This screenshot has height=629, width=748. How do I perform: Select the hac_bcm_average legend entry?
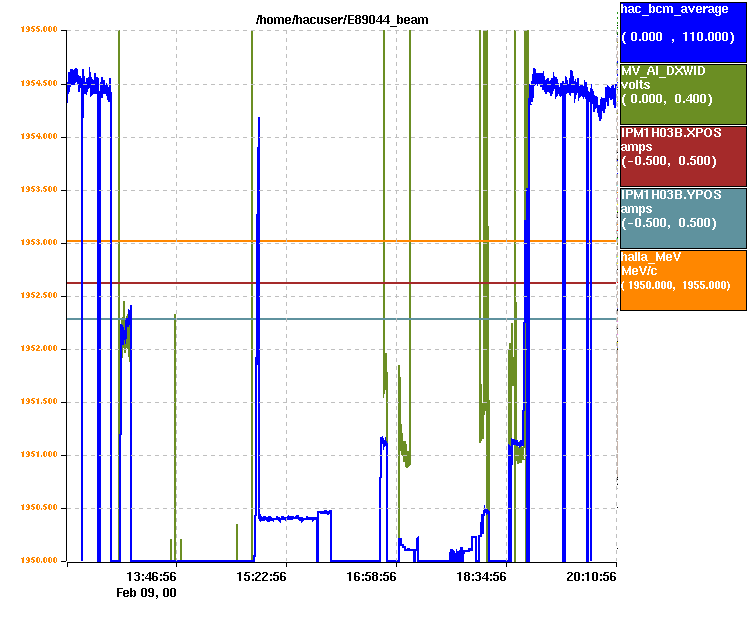(682, 31)
